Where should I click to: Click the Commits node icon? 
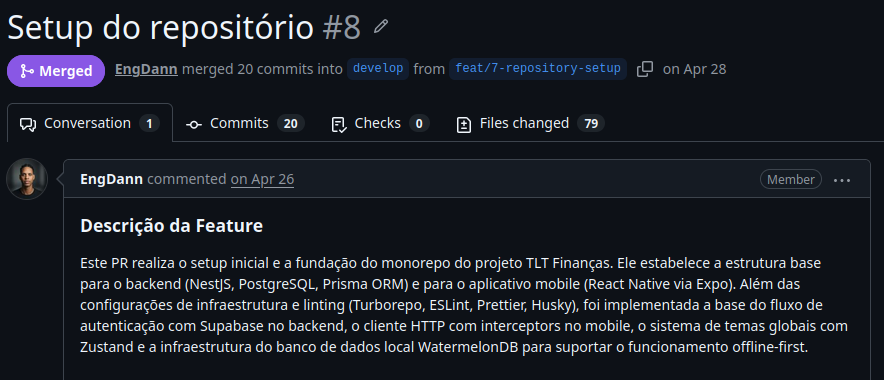[x=194, y=124]
